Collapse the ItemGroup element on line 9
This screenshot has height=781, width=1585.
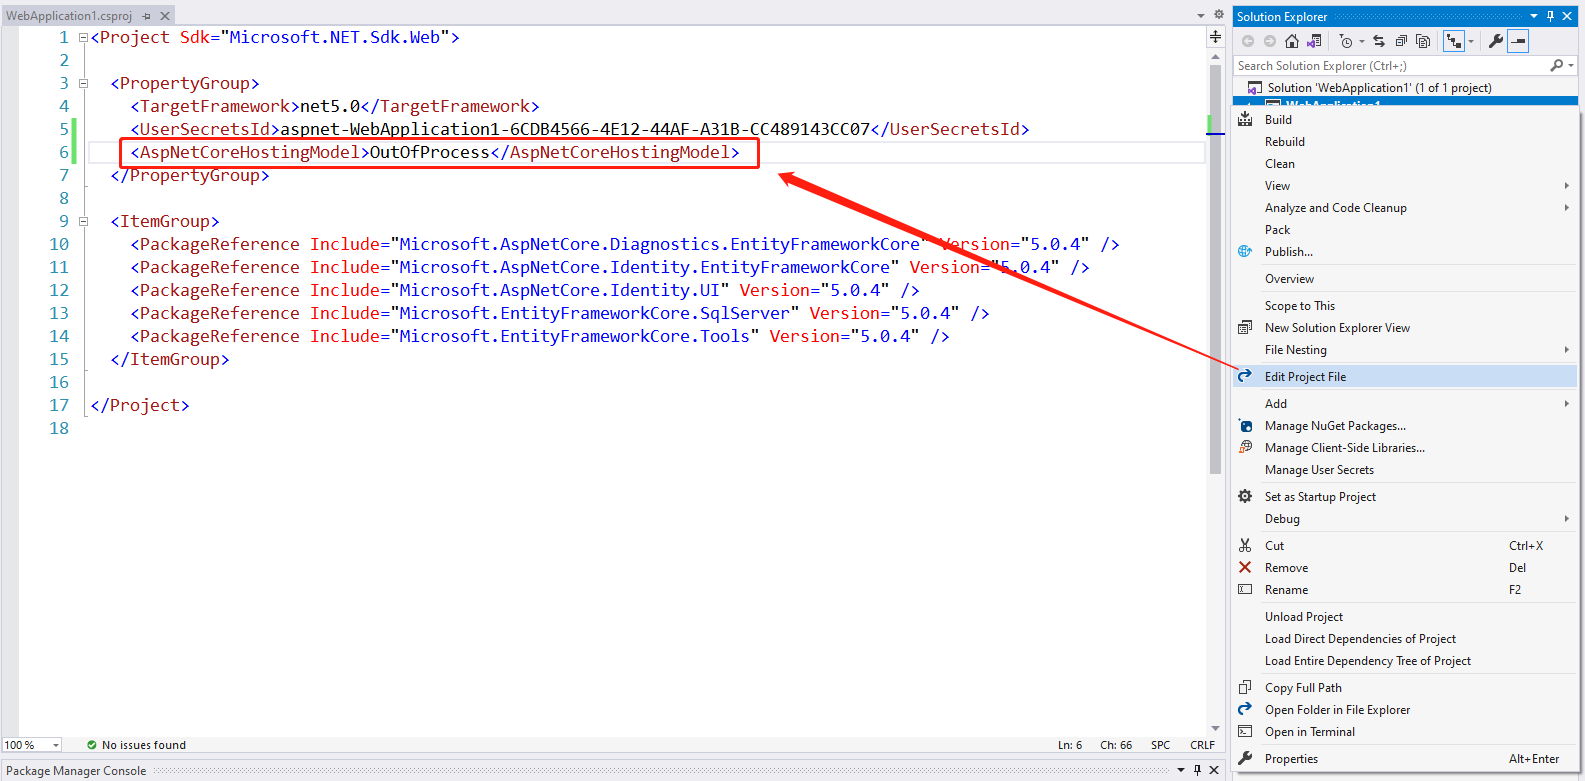(x=84, y=222)
